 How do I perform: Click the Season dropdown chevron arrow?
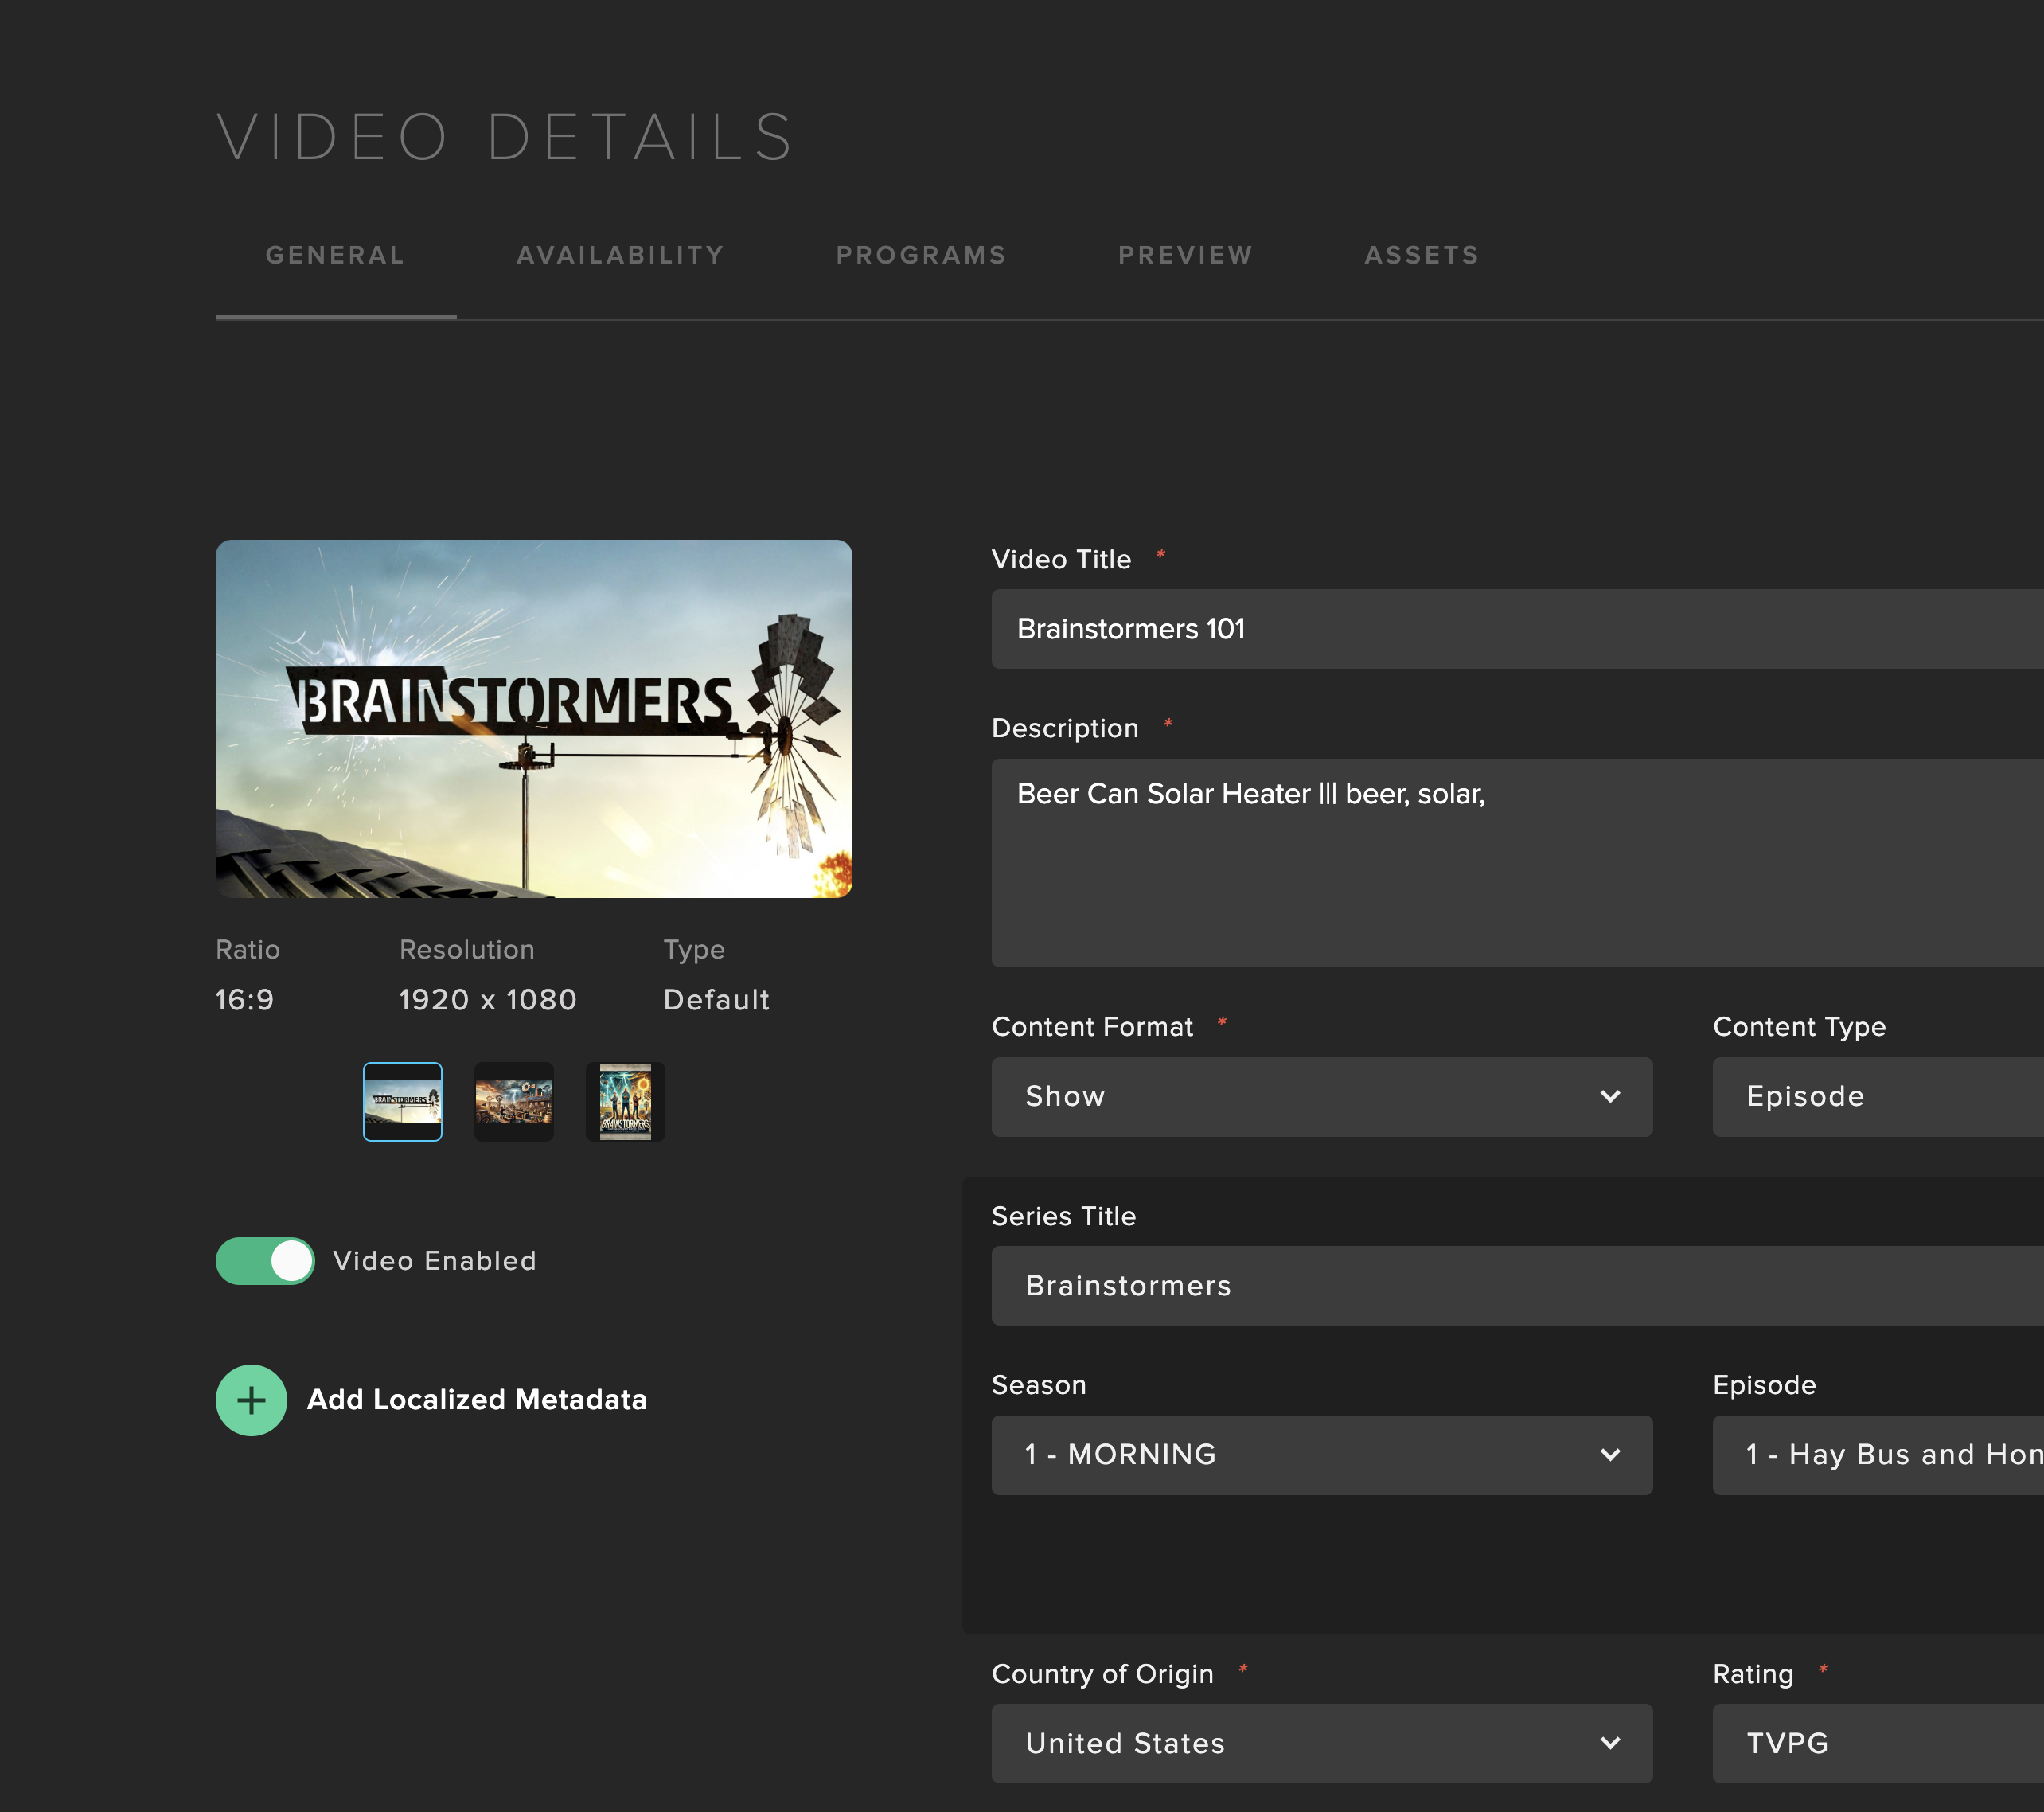coord(1610,1455)
